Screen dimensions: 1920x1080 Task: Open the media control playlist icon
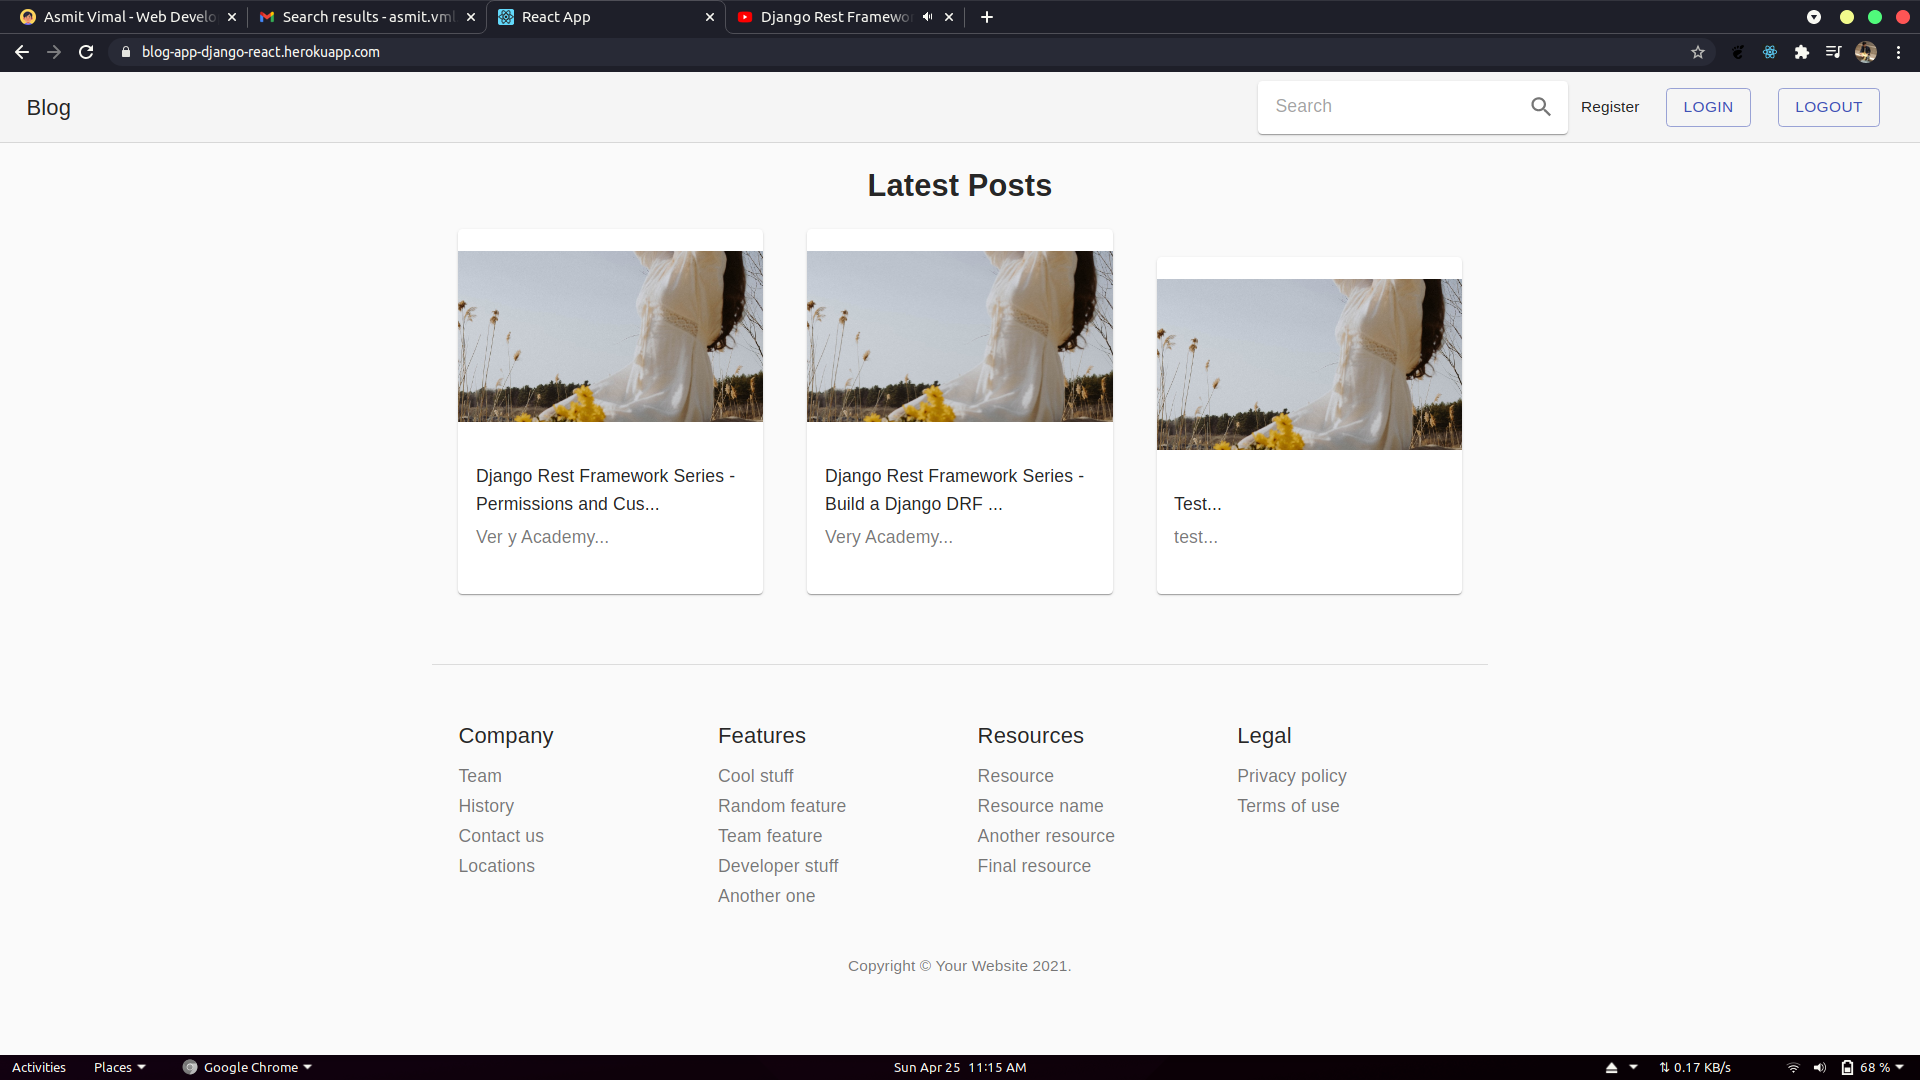tap(1833, 52)
